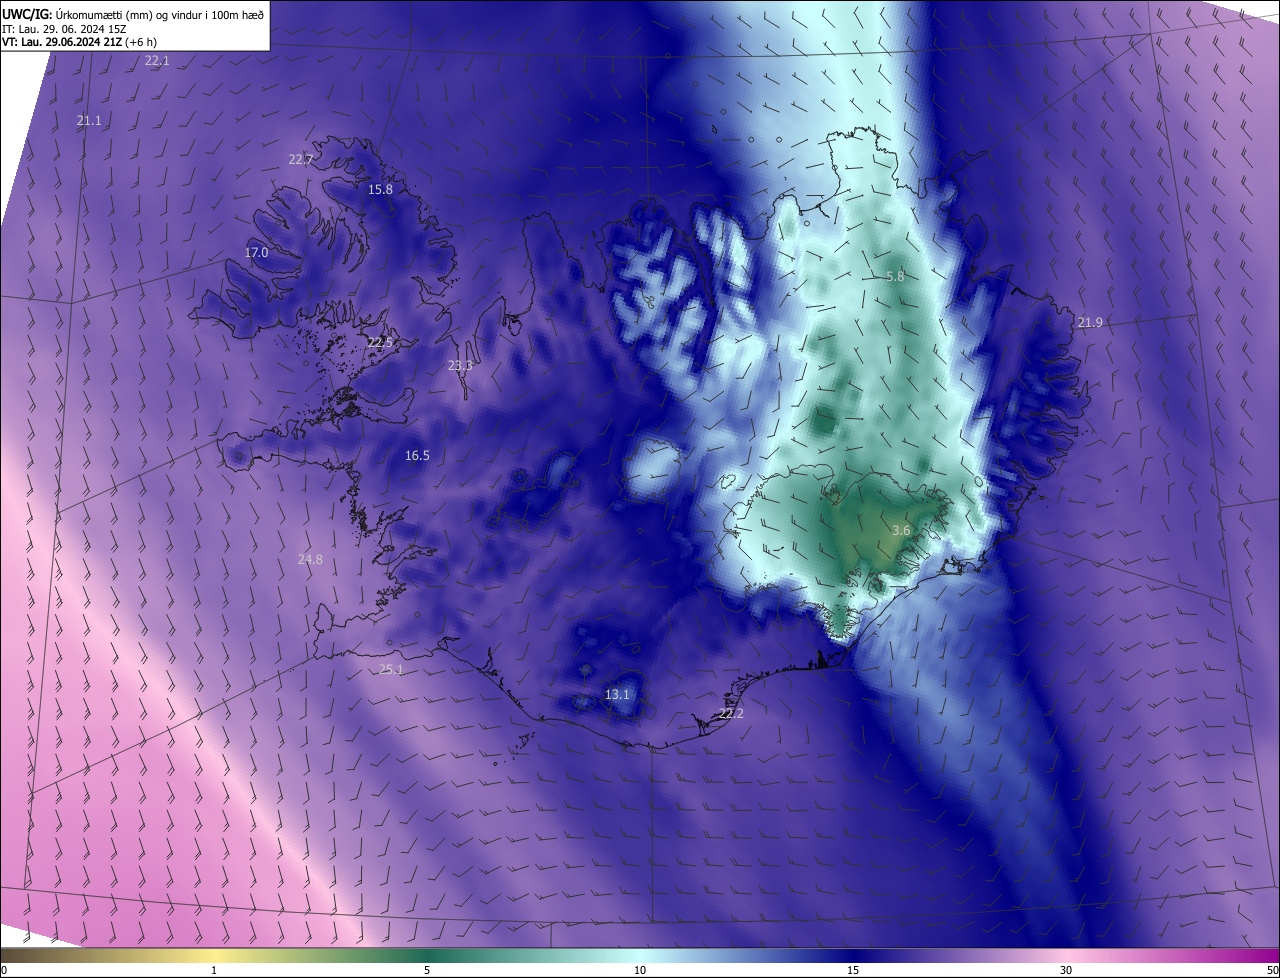The width and height of the screenshot is (1280, 978).
Task: Select the 'IT: Lau. 29. 06. 2024 15Z' line
Action: [65, 28]
